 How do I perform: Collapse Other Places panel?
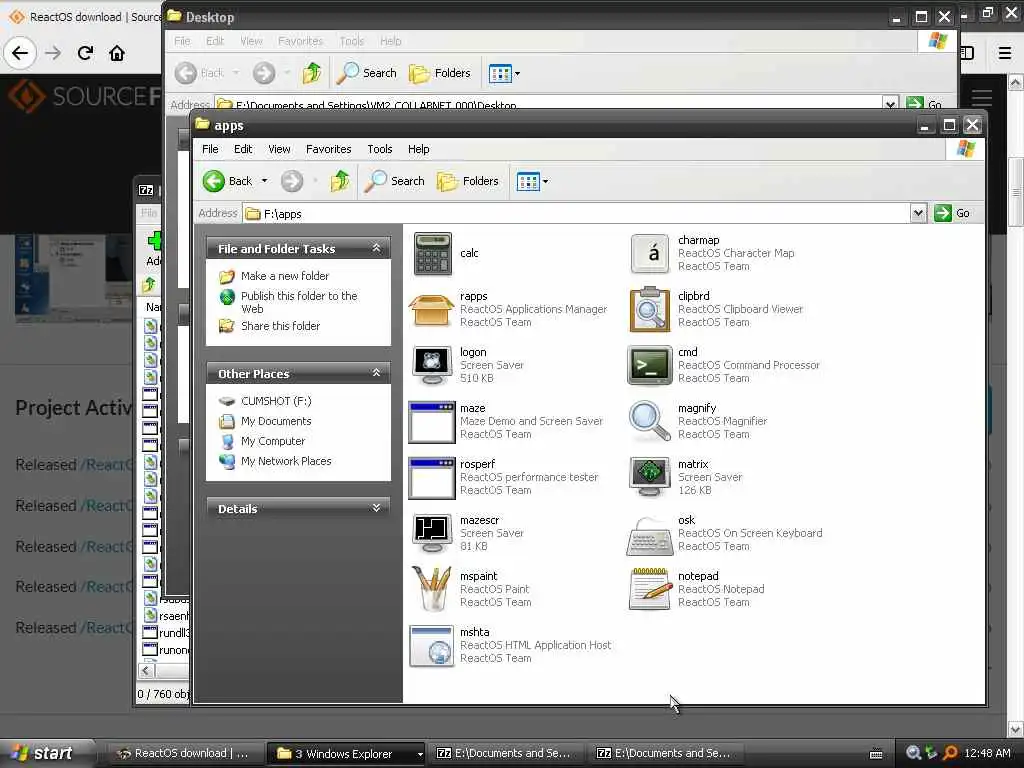pos(376,373)
